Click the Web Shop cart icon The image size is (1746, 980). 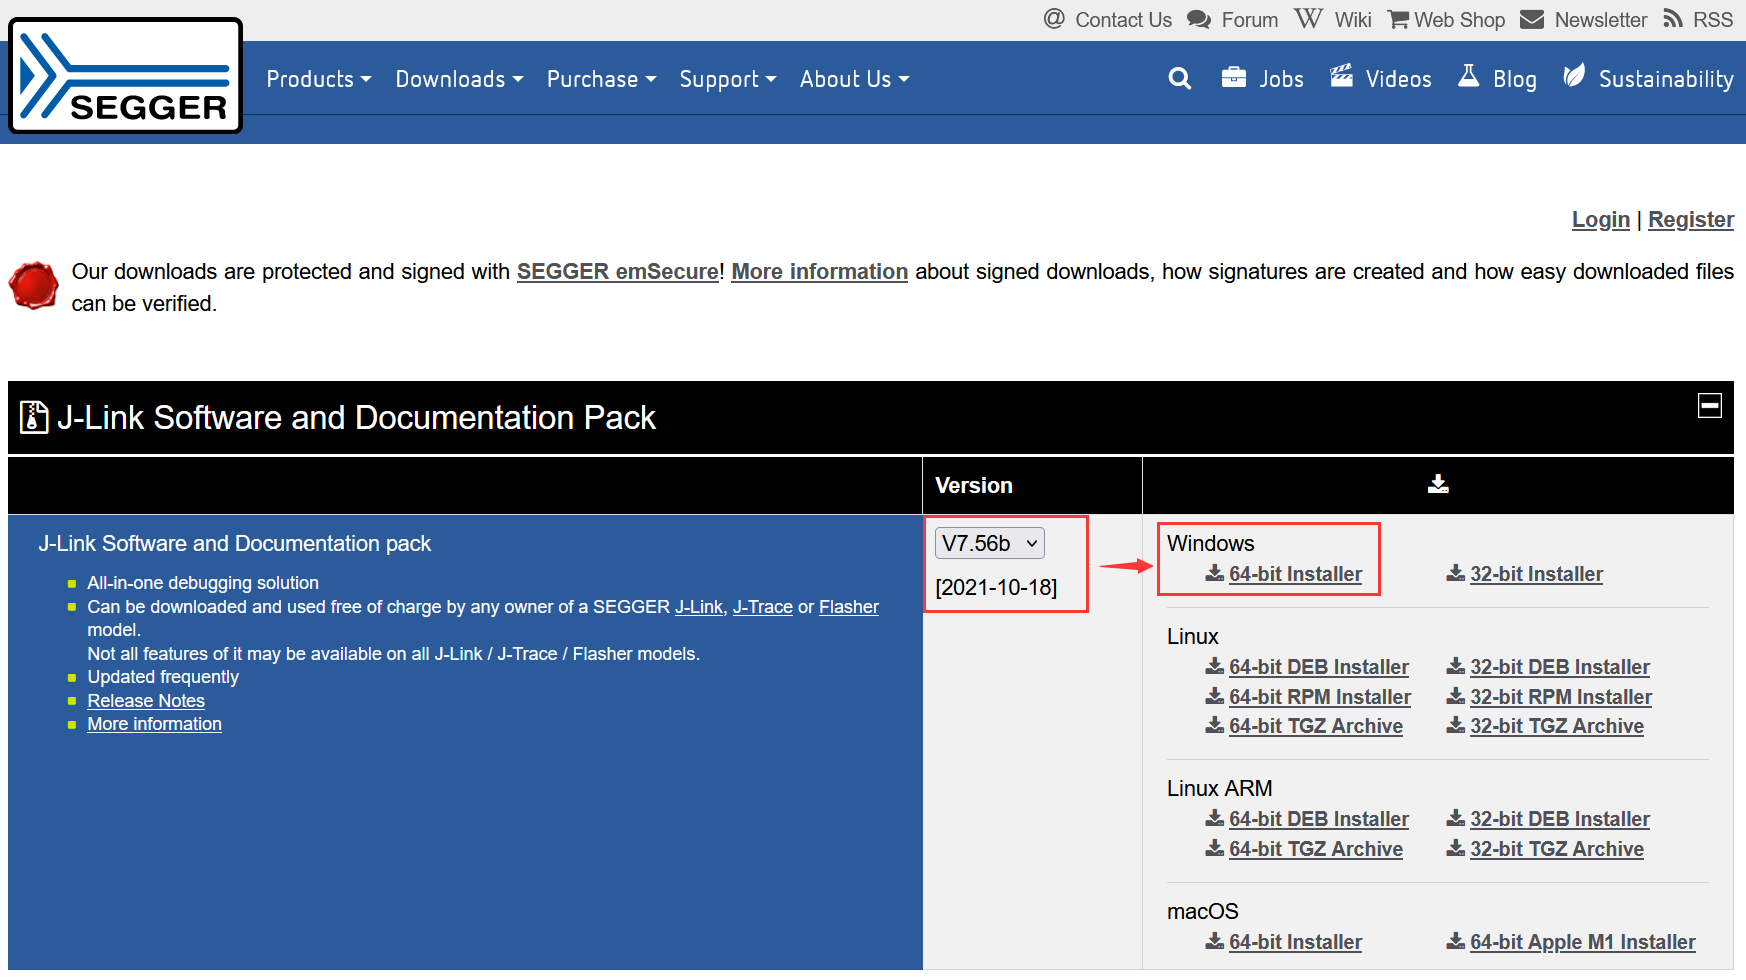(1398, 20)
